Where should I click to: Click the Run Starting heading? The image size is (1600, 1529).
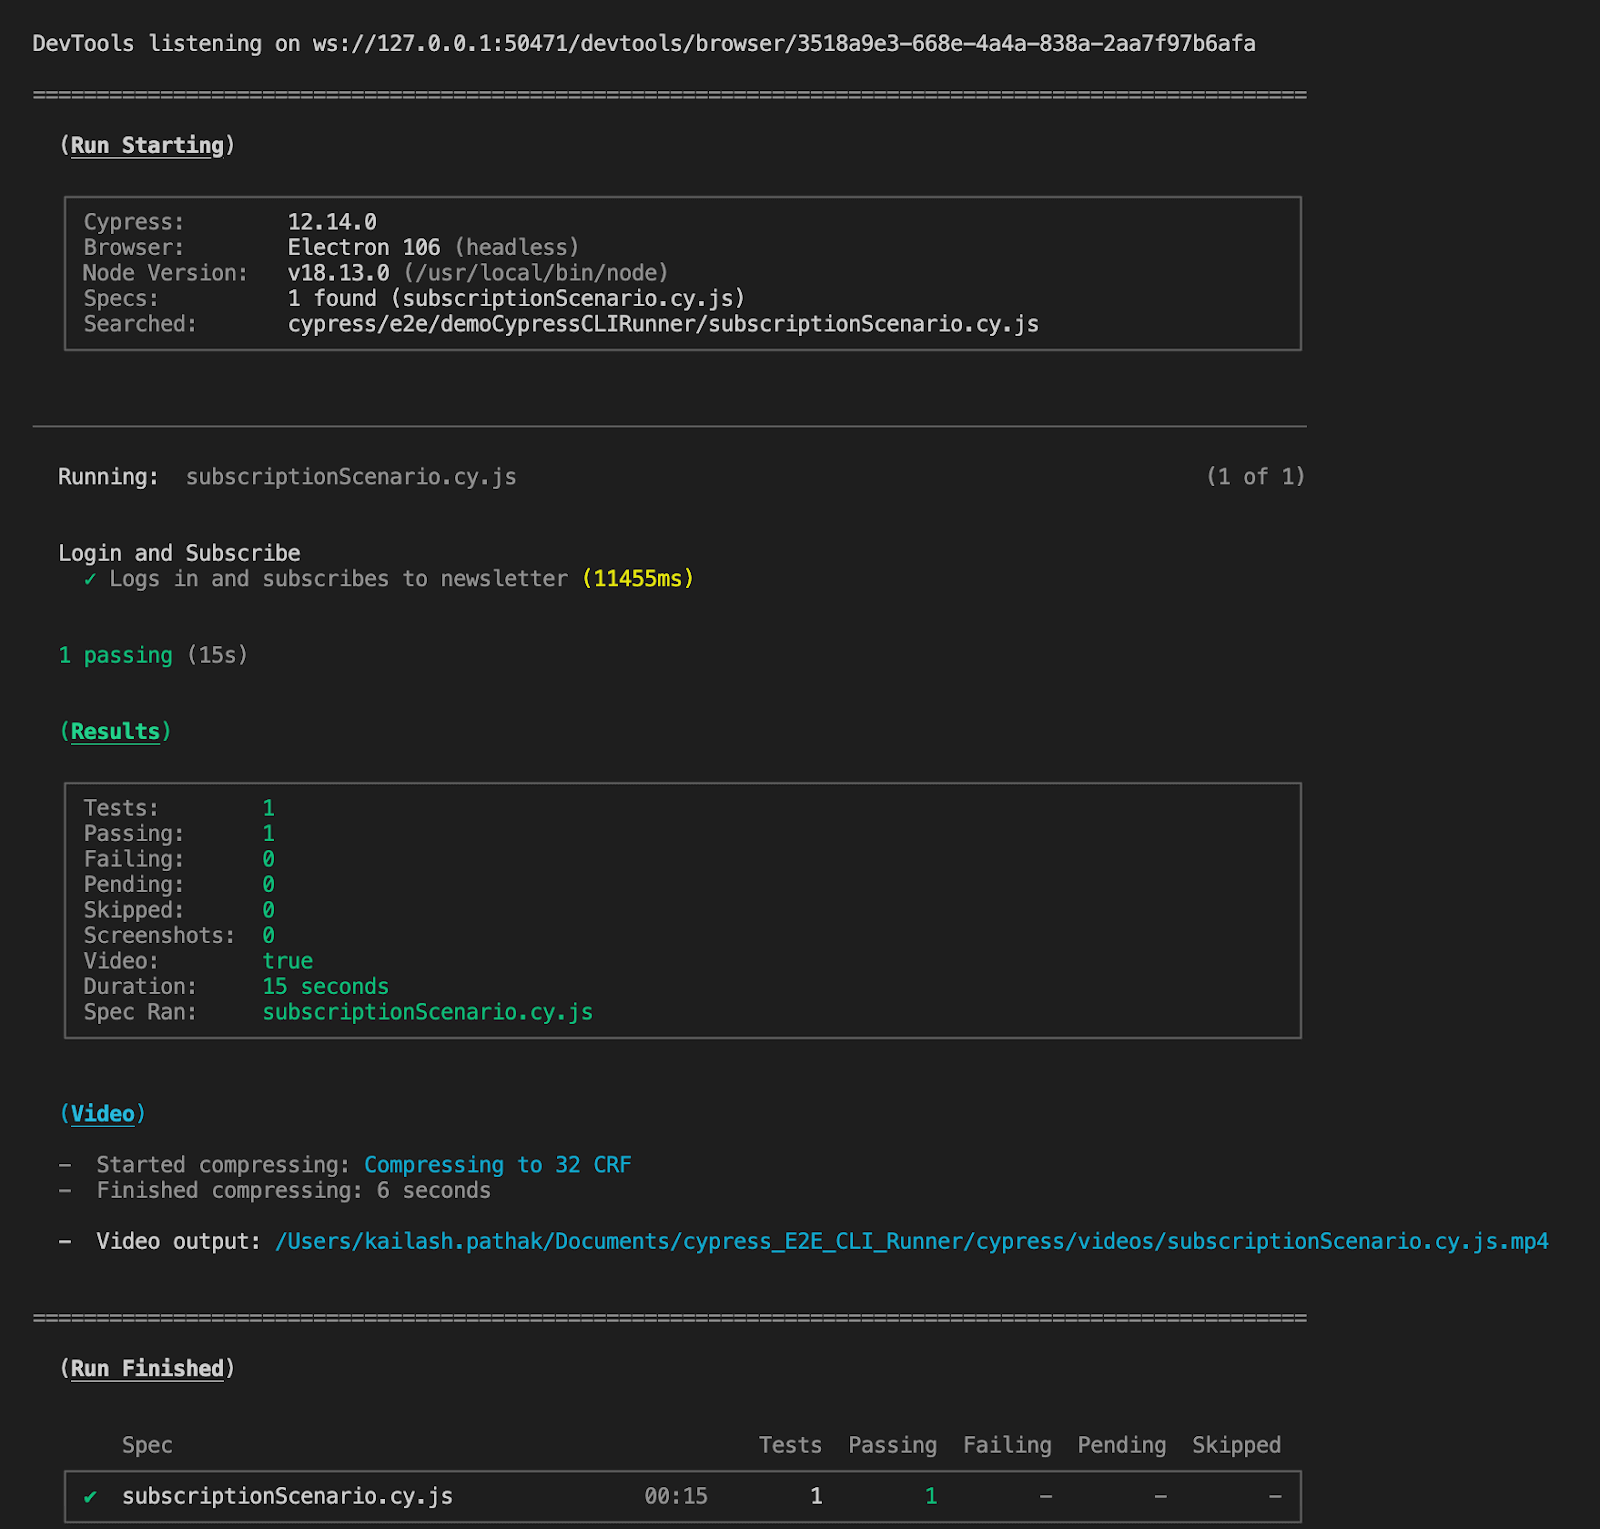click(147, 145)
